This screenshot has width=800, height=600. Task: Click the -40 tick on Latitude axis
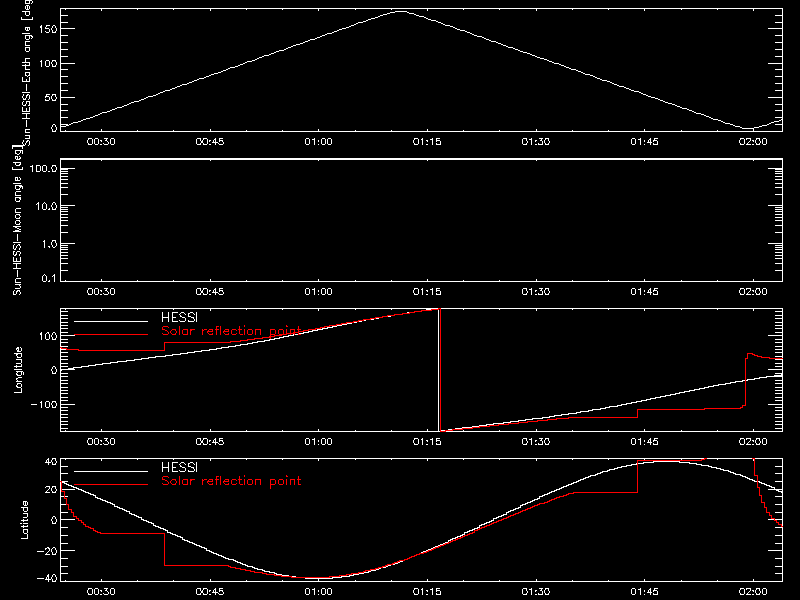tap(47, 579)
